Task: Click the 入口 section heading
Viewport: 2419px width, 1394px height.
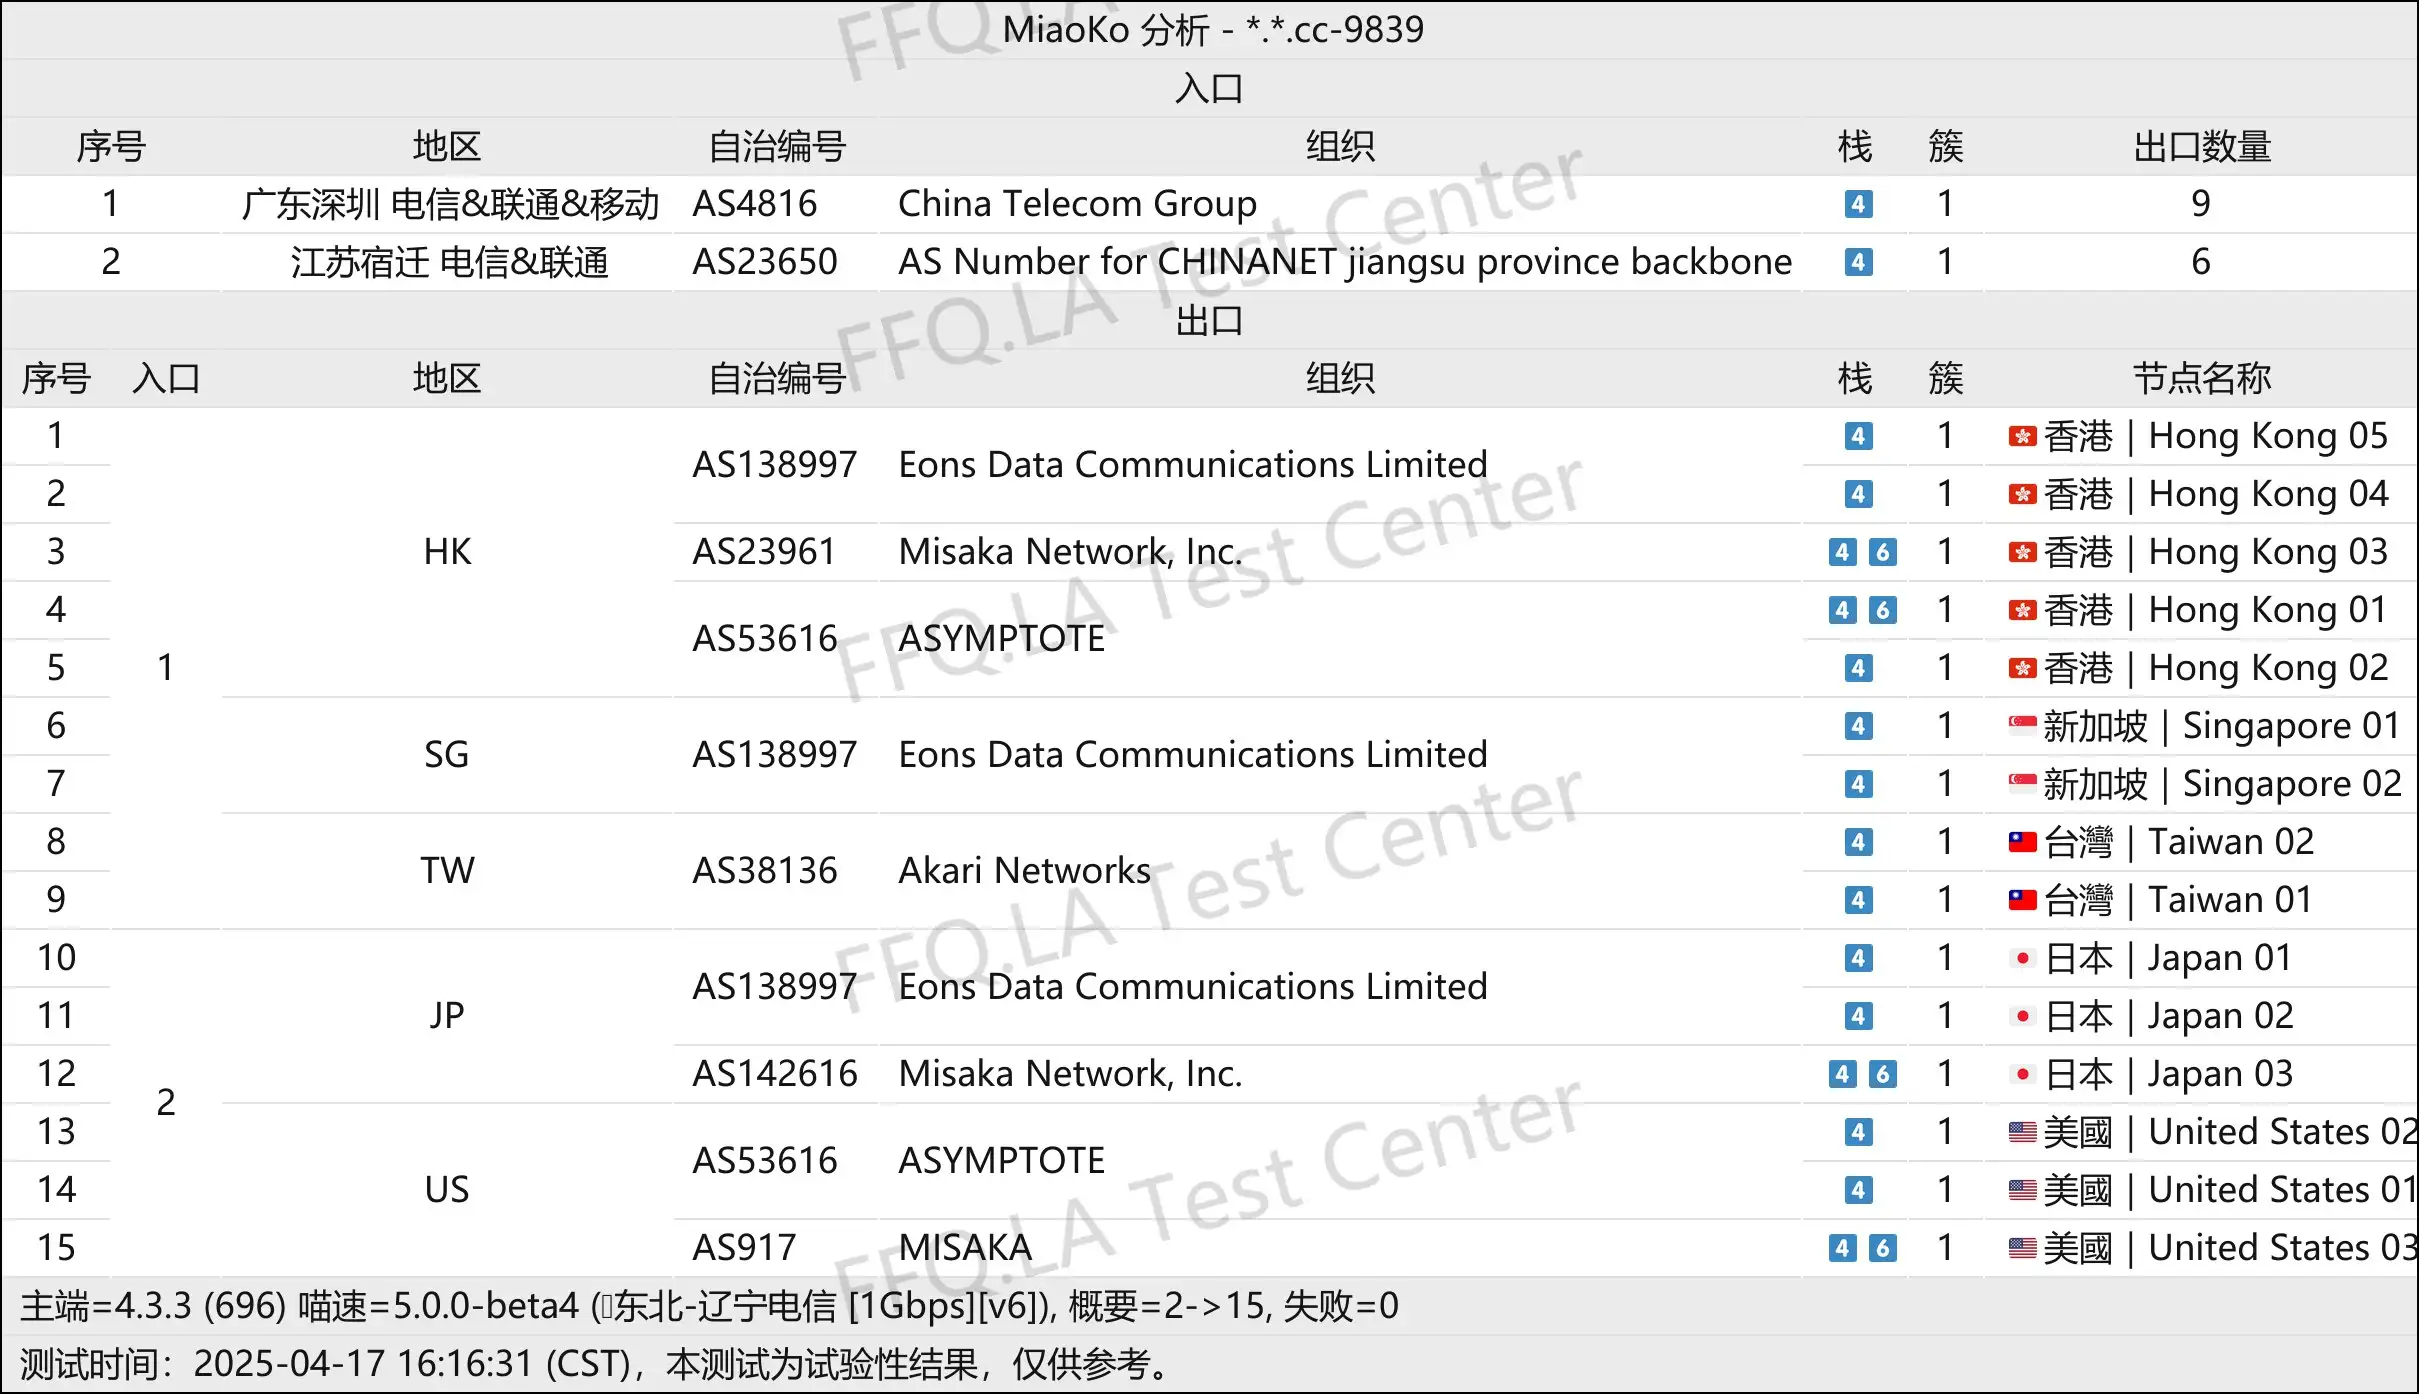Action: (1208, 89)
